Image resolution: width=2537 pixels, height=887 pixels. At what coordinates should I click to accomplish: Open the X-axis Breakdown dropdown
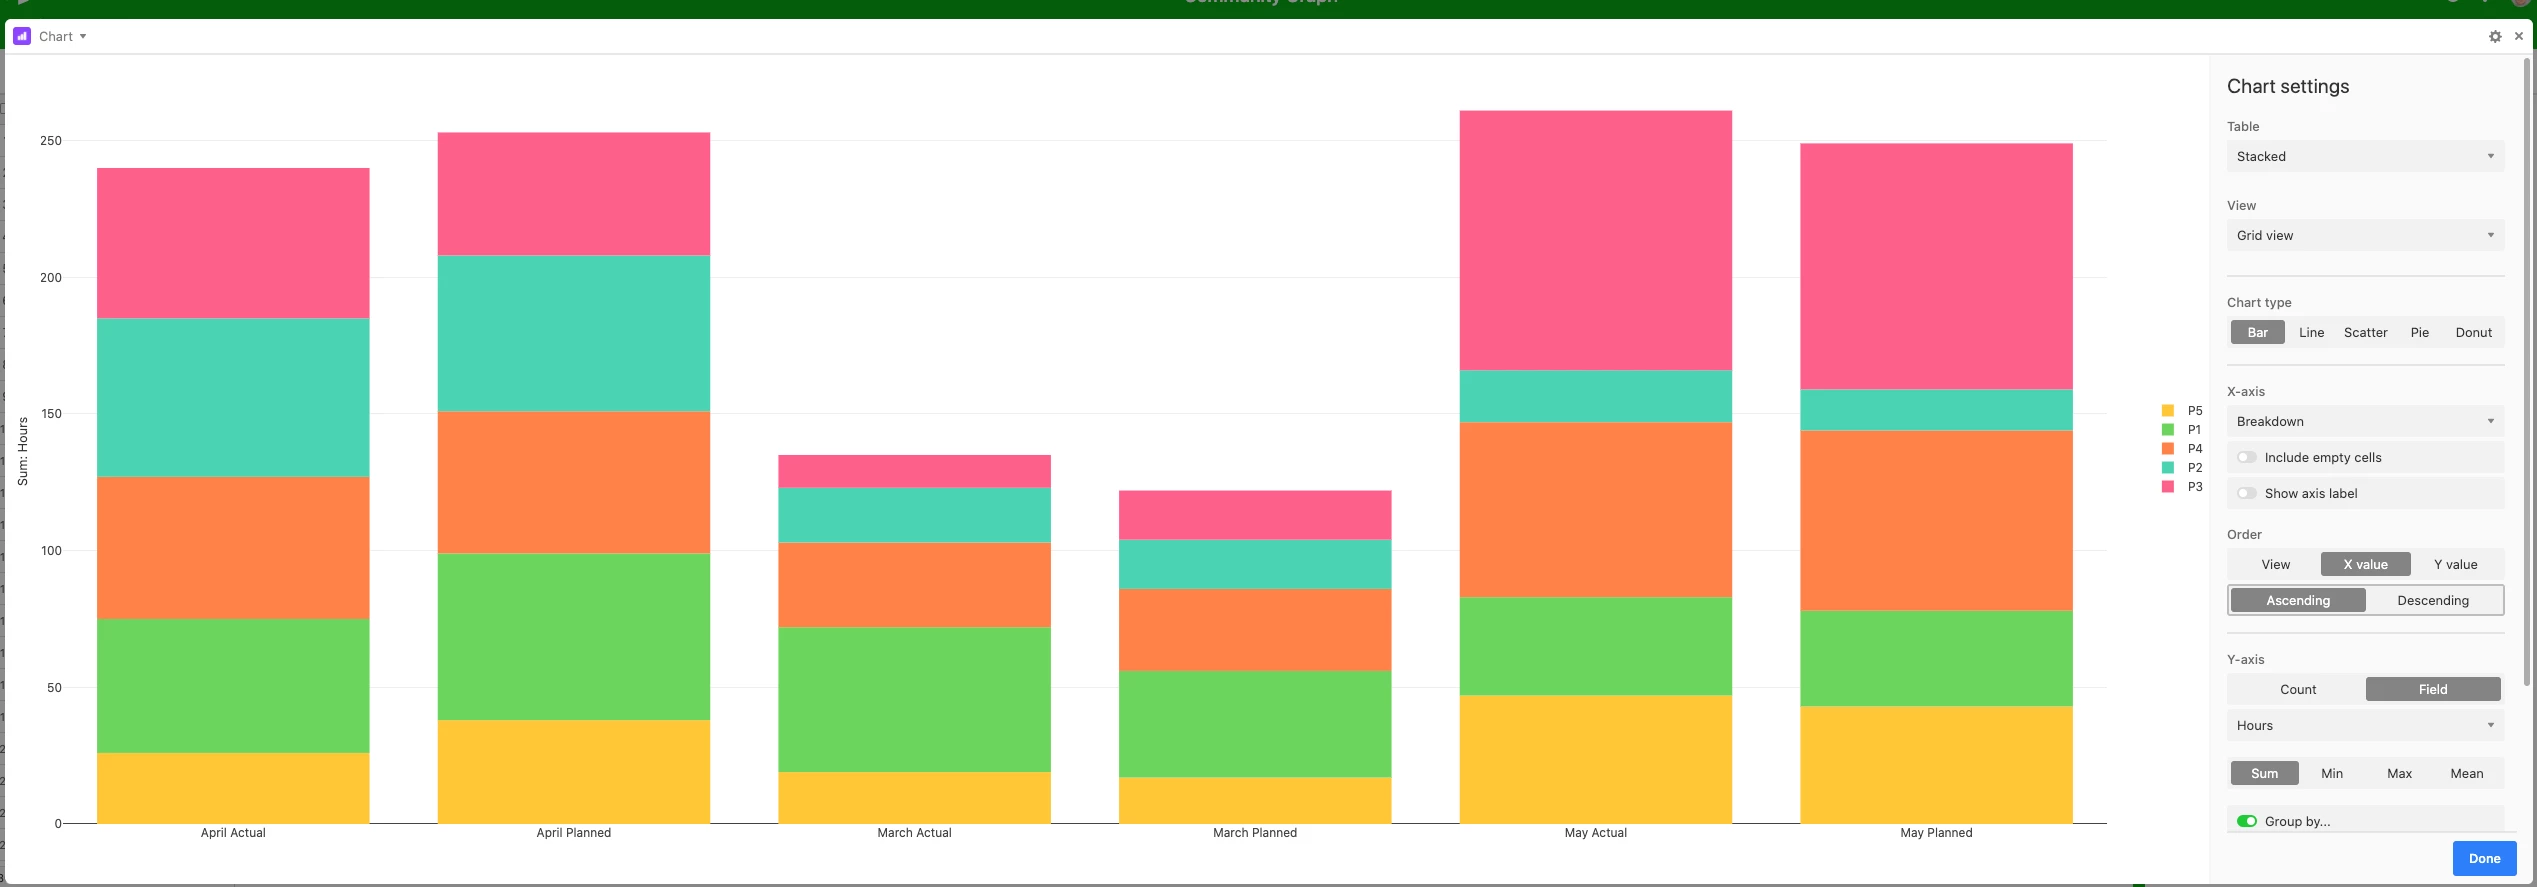2364,422
